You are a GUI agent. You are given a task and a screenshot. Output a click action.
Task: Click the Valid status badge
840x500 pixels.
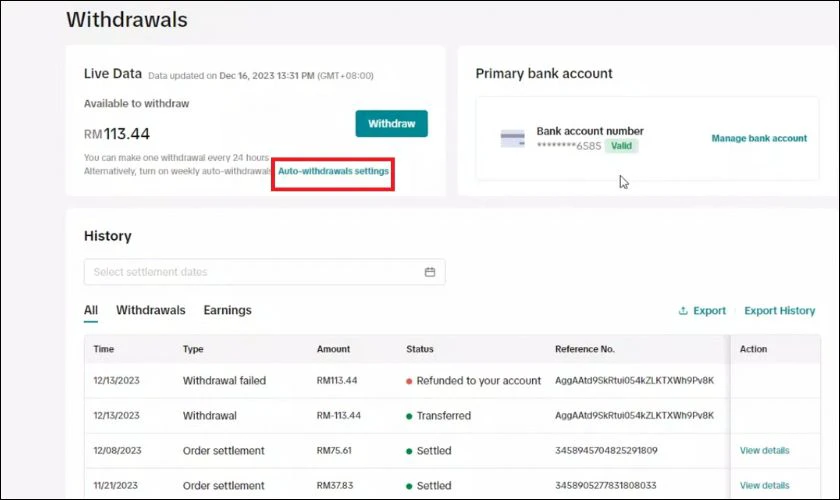click(621, 146)
